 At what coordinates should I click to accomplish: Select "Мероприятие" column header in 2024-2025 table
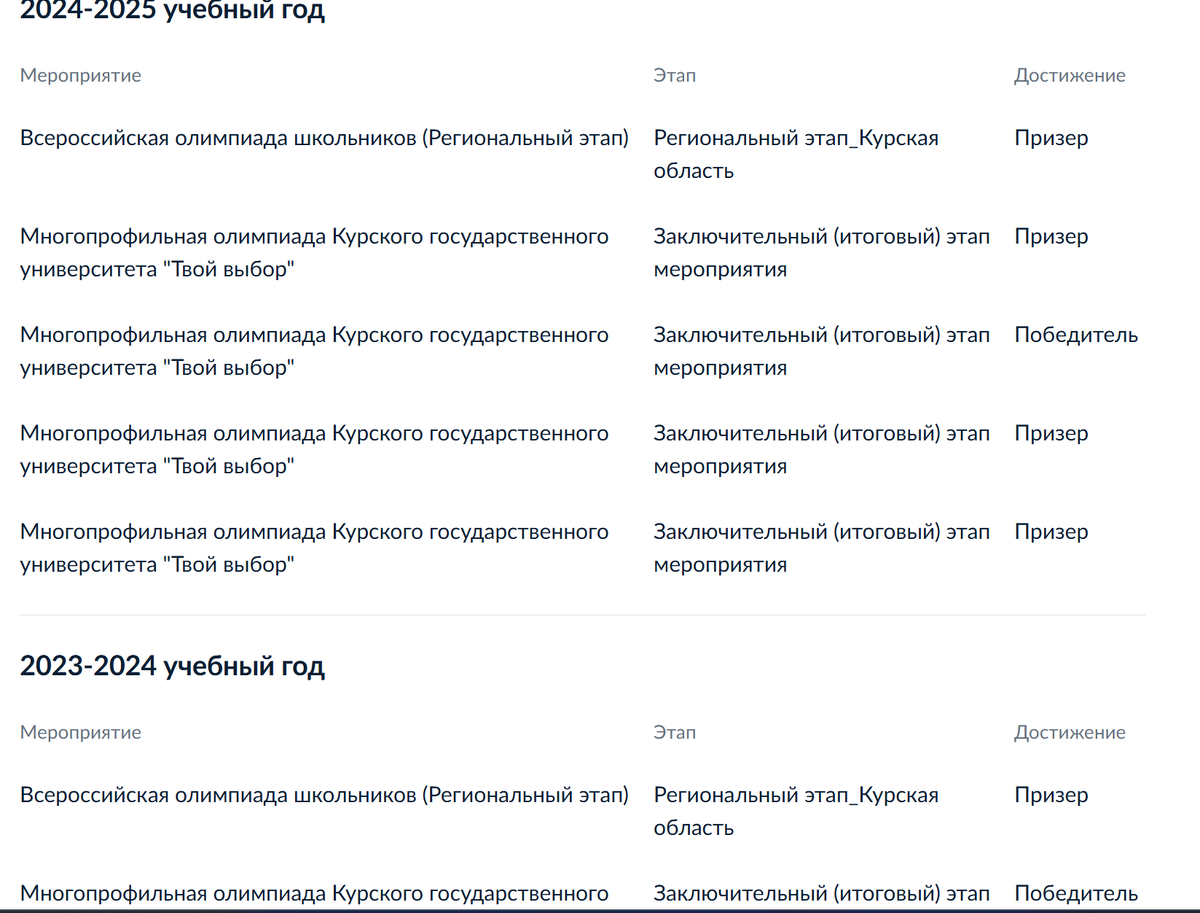tap(81, 76)
